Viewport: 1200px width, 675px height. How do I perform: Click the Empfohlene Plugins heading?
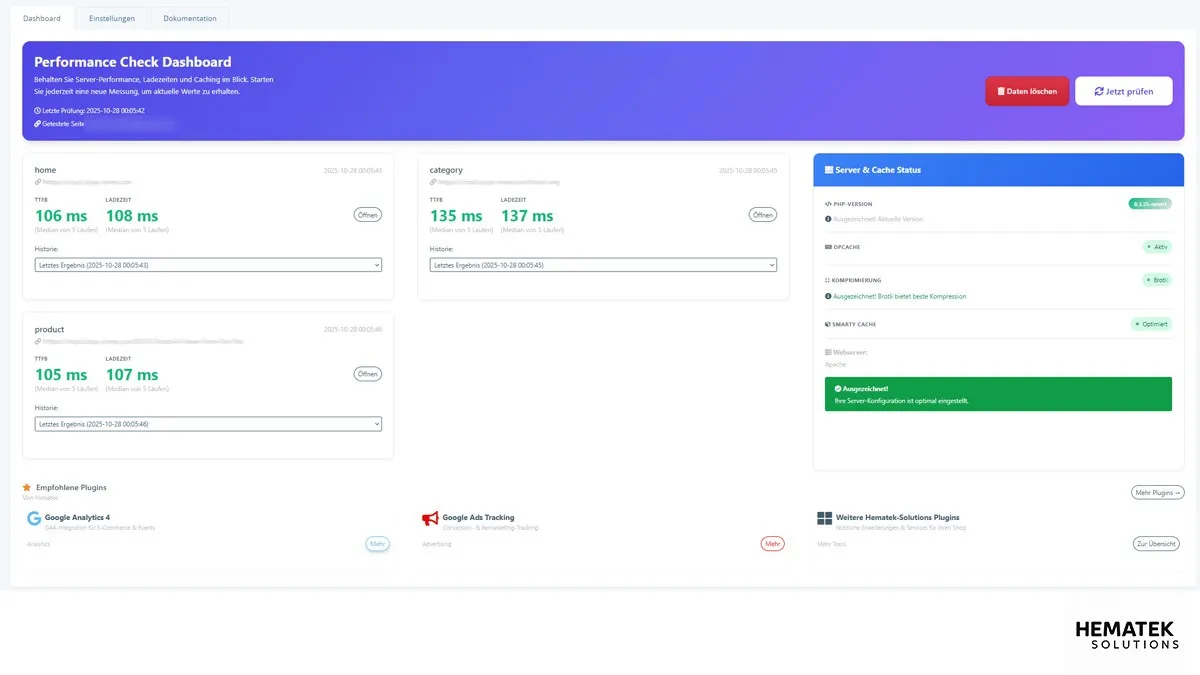click(x=71, y=488)
